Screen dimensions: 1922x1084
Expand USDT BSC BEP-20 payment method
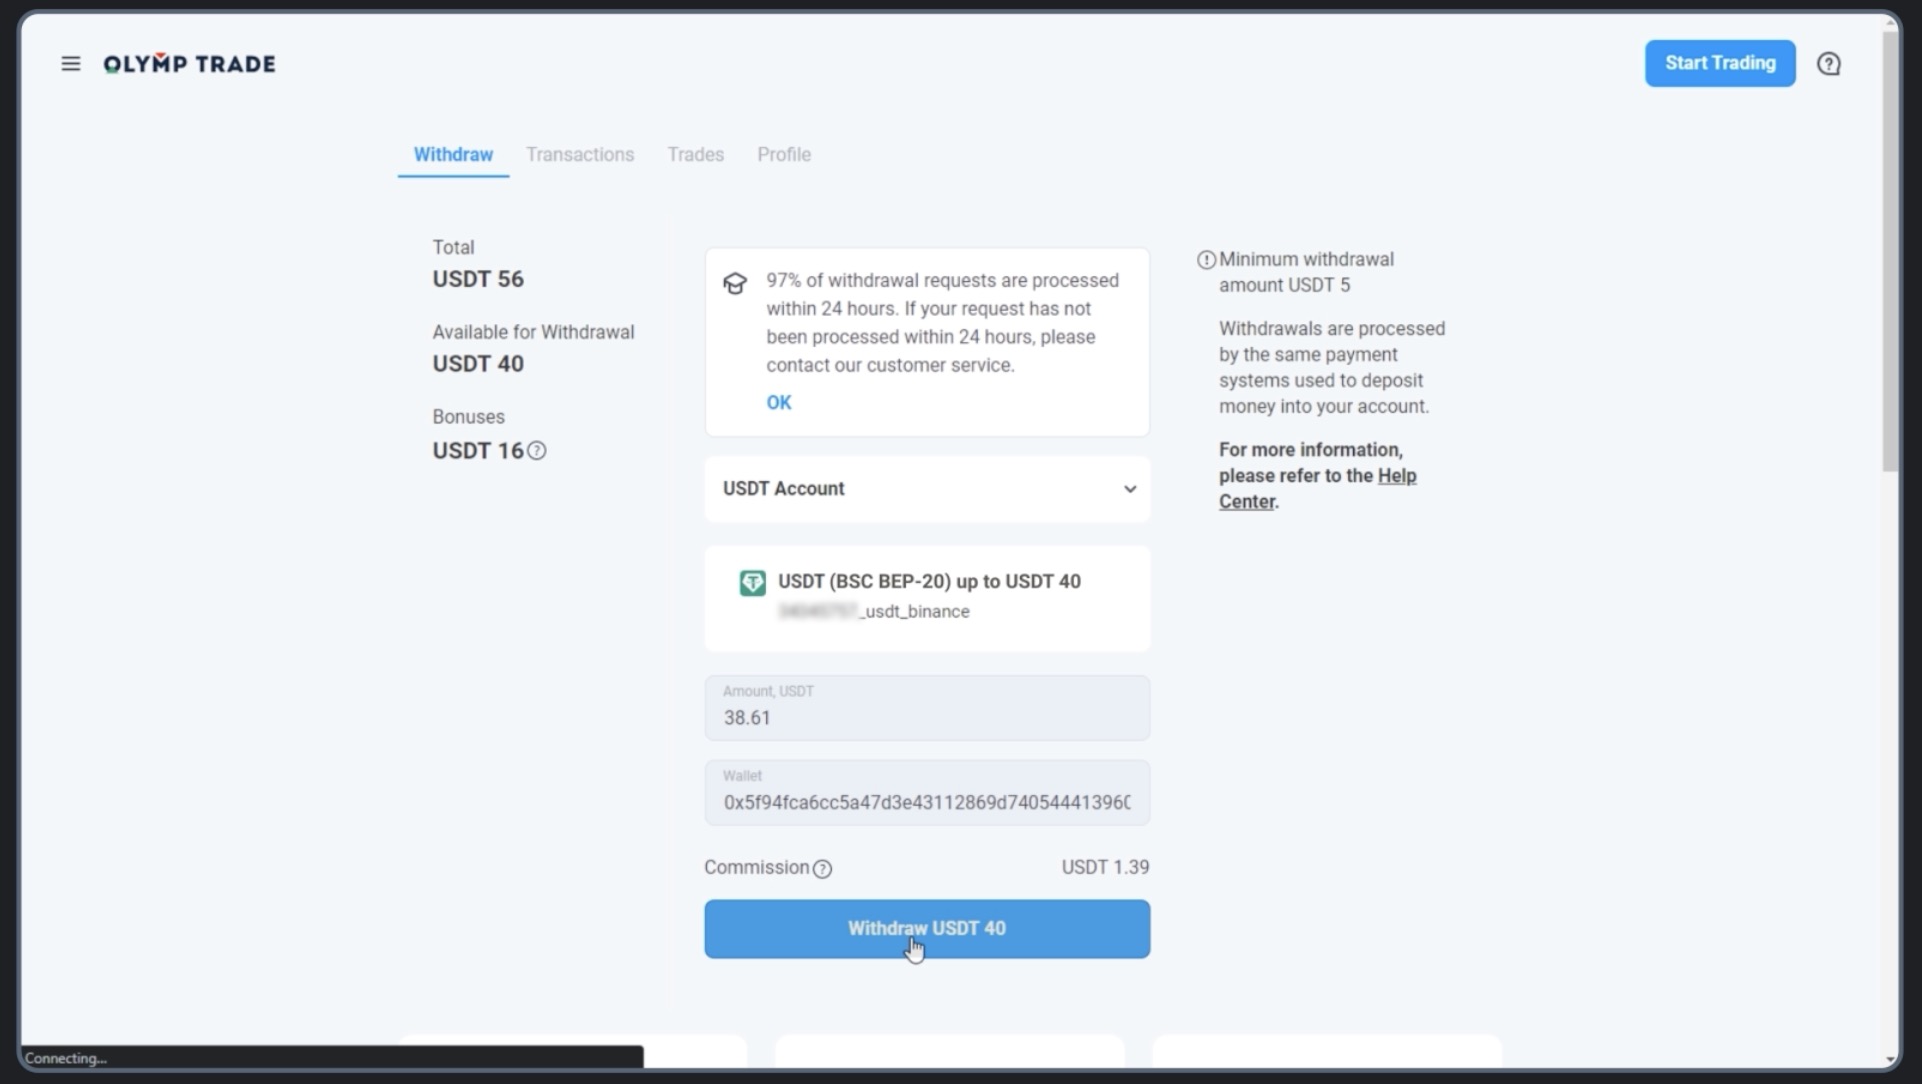[928, 595]
